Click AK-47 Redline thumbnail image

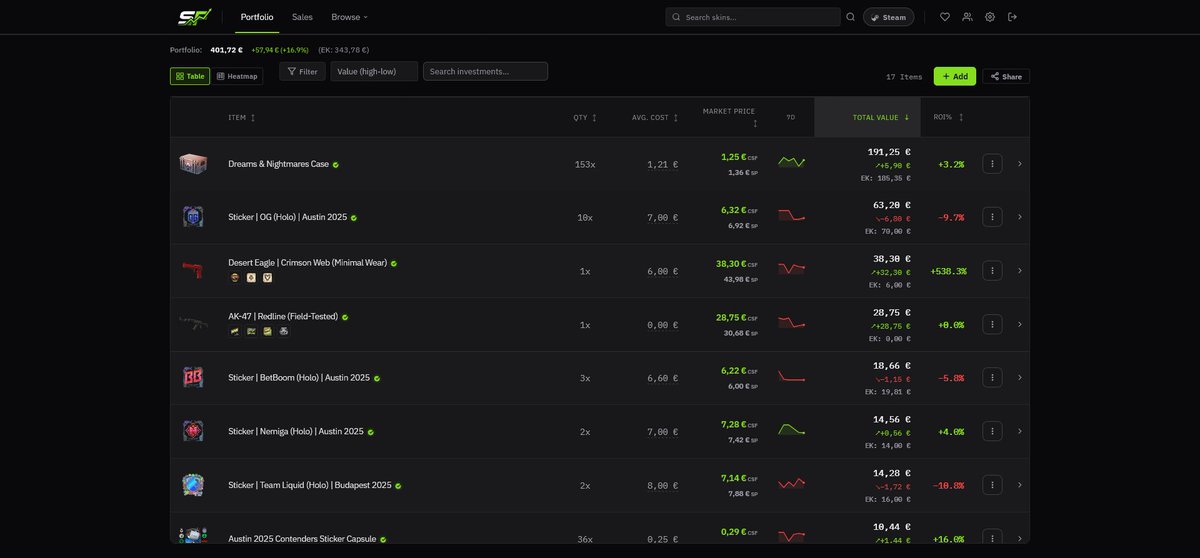[x=193, y=324]
